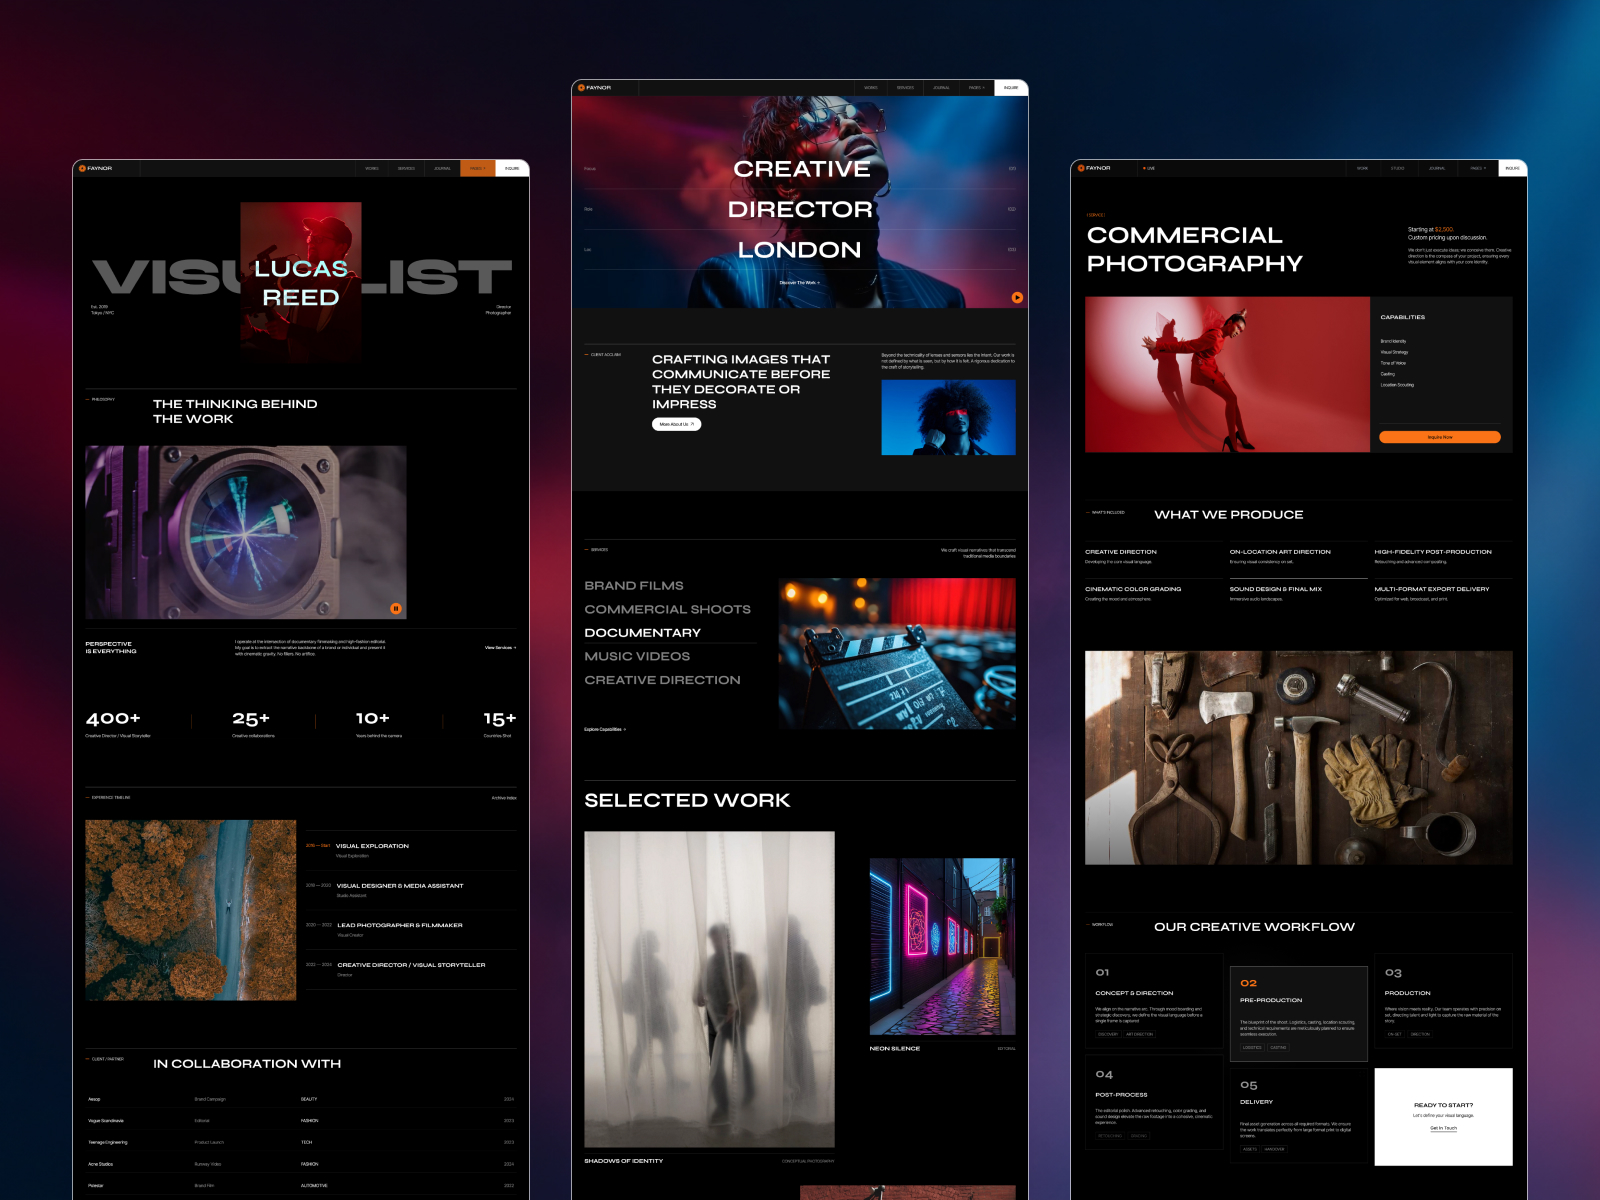This screenshot has height=1200, width=1600.
Task: Click the blue afro portrait image
Action: pyautogui.click(x=948, y=417)
